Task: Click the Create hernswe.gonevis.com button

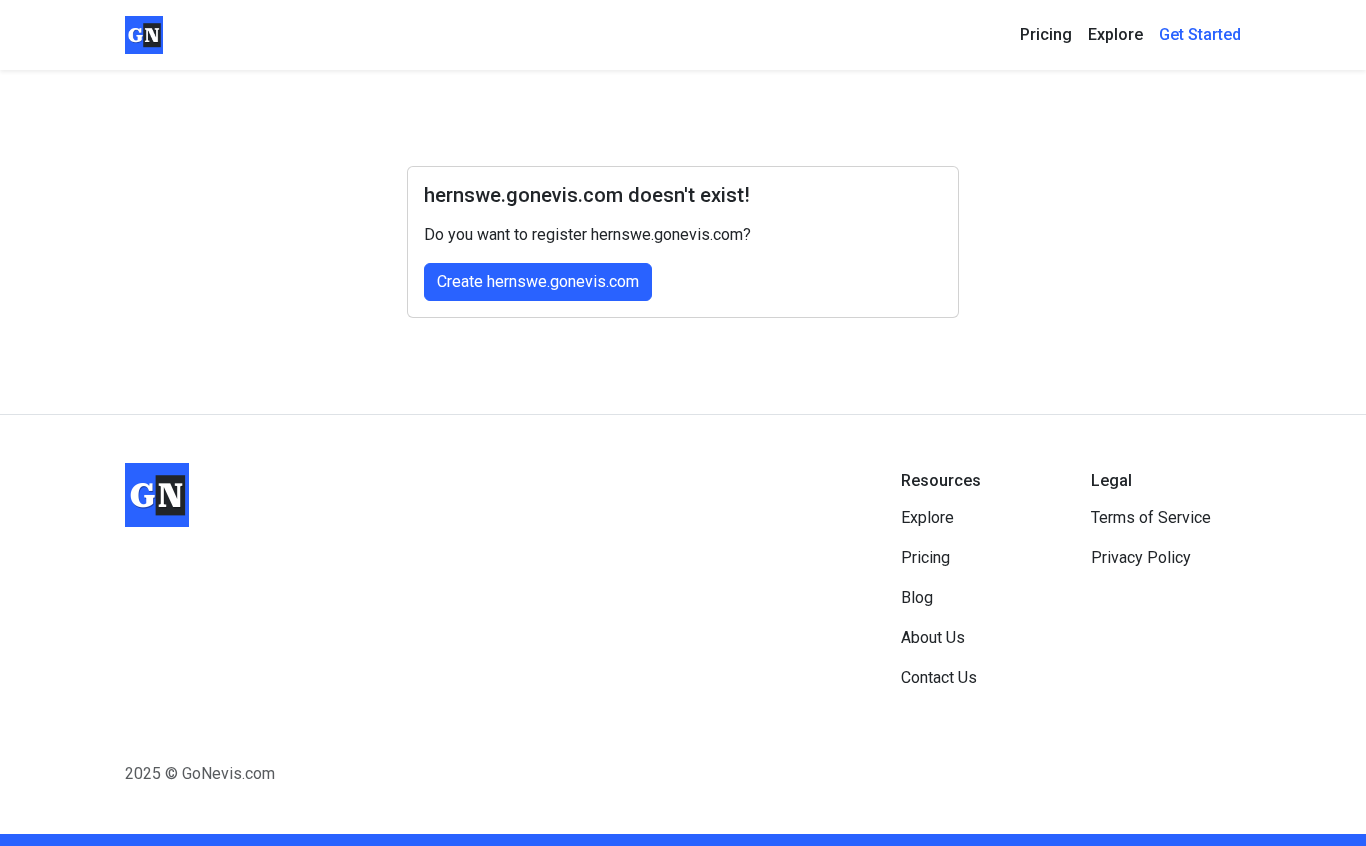Action: click(x=538, y=282)
